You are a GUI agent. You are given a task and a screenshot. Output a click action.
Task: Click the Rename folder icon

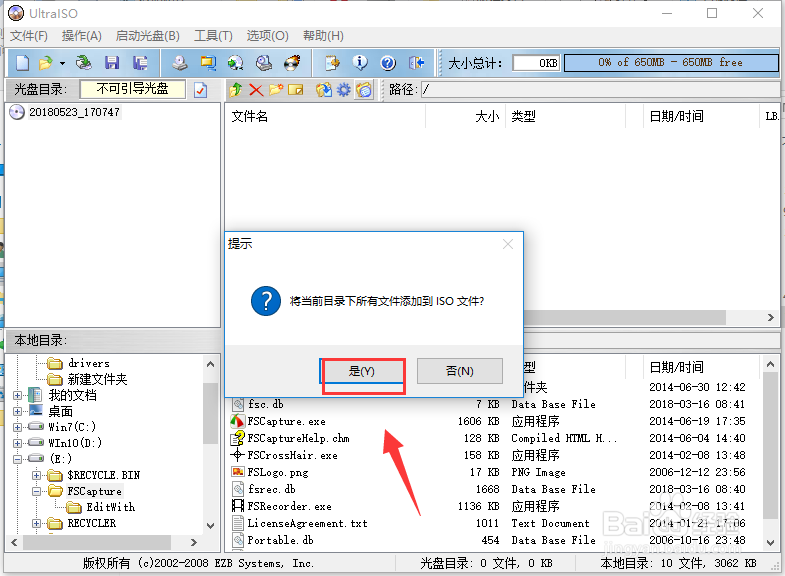pyautogui.click(x=296, y=90)
